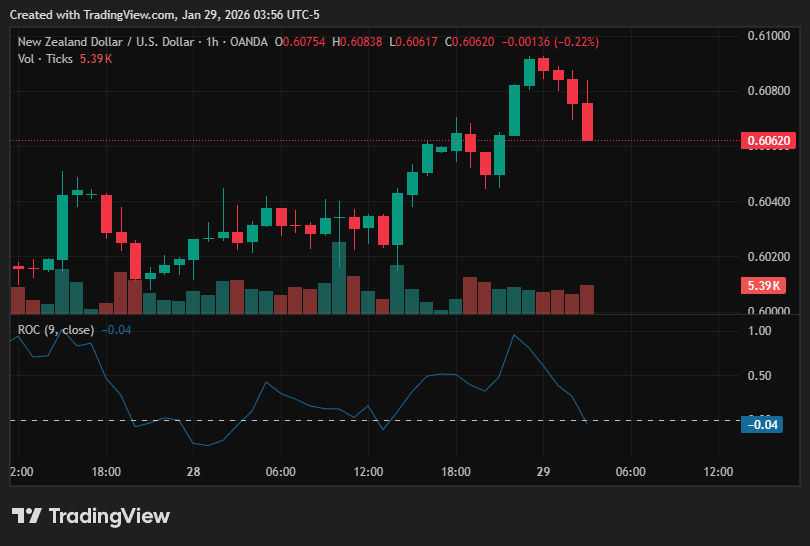The width and height of the screenshot is (810, 546).
Task: Click the 5.39K volume price tag
Action: pos(763,285)
